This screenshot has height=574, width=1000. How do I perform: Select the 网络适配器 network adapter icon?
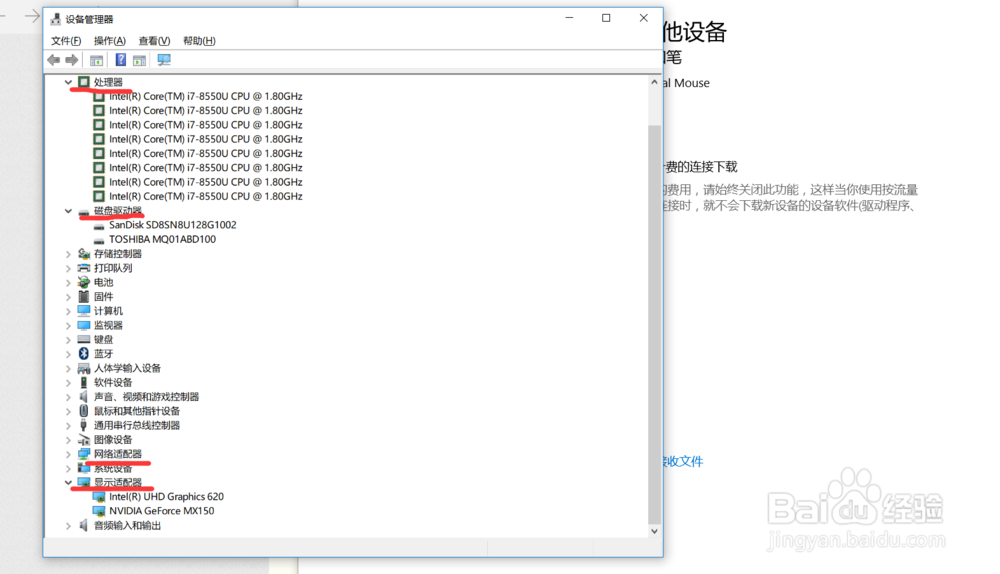click(x=84, y=453)
